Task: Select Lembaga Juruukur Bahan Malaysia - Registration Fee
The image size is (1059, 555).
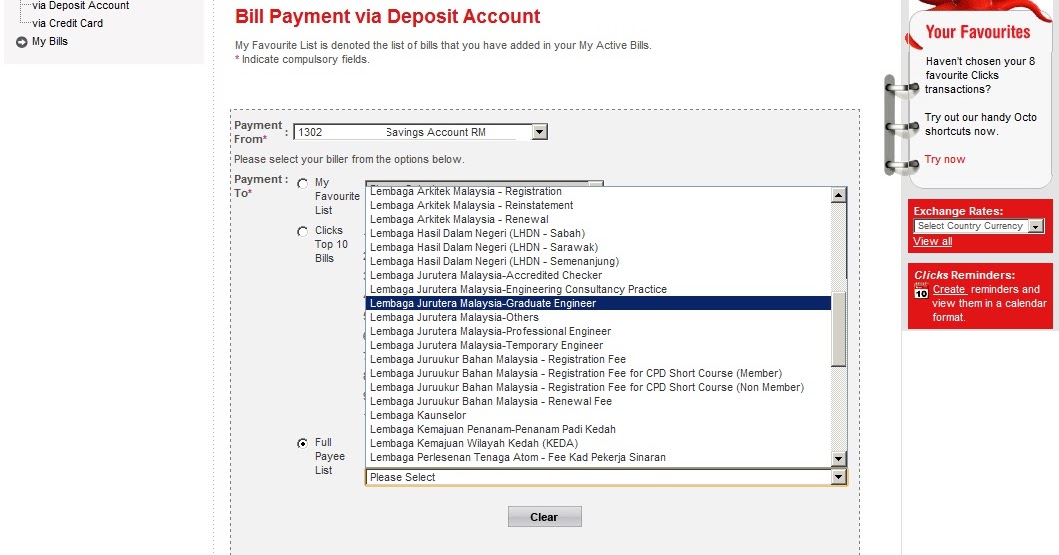Action: [598, 359]
